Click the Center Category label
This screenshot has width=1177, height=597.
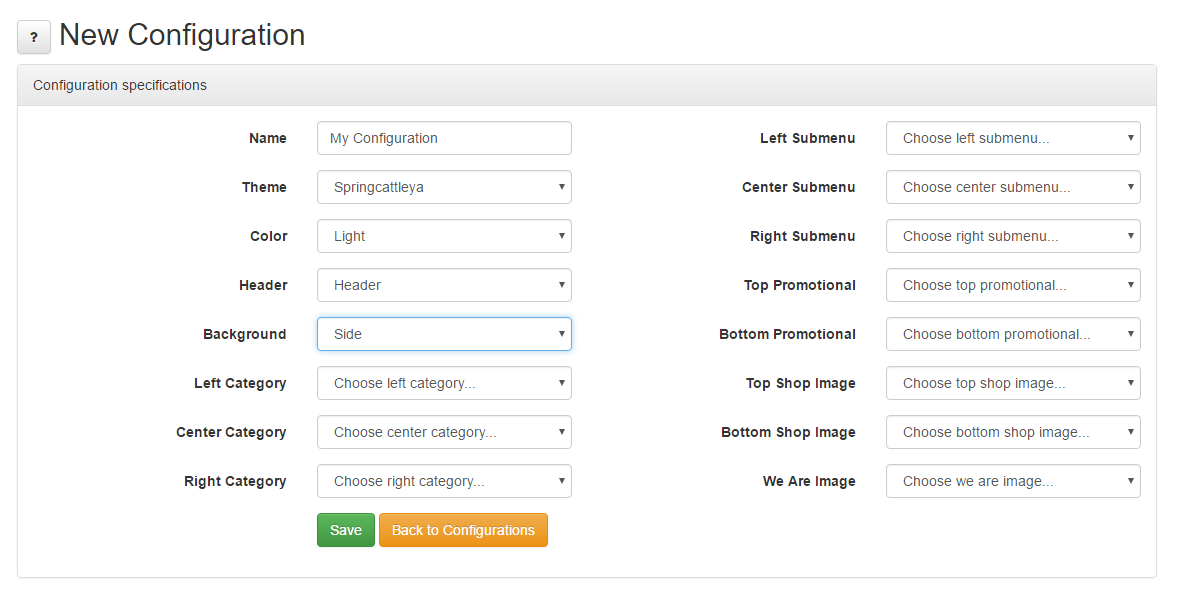[231, 432]
